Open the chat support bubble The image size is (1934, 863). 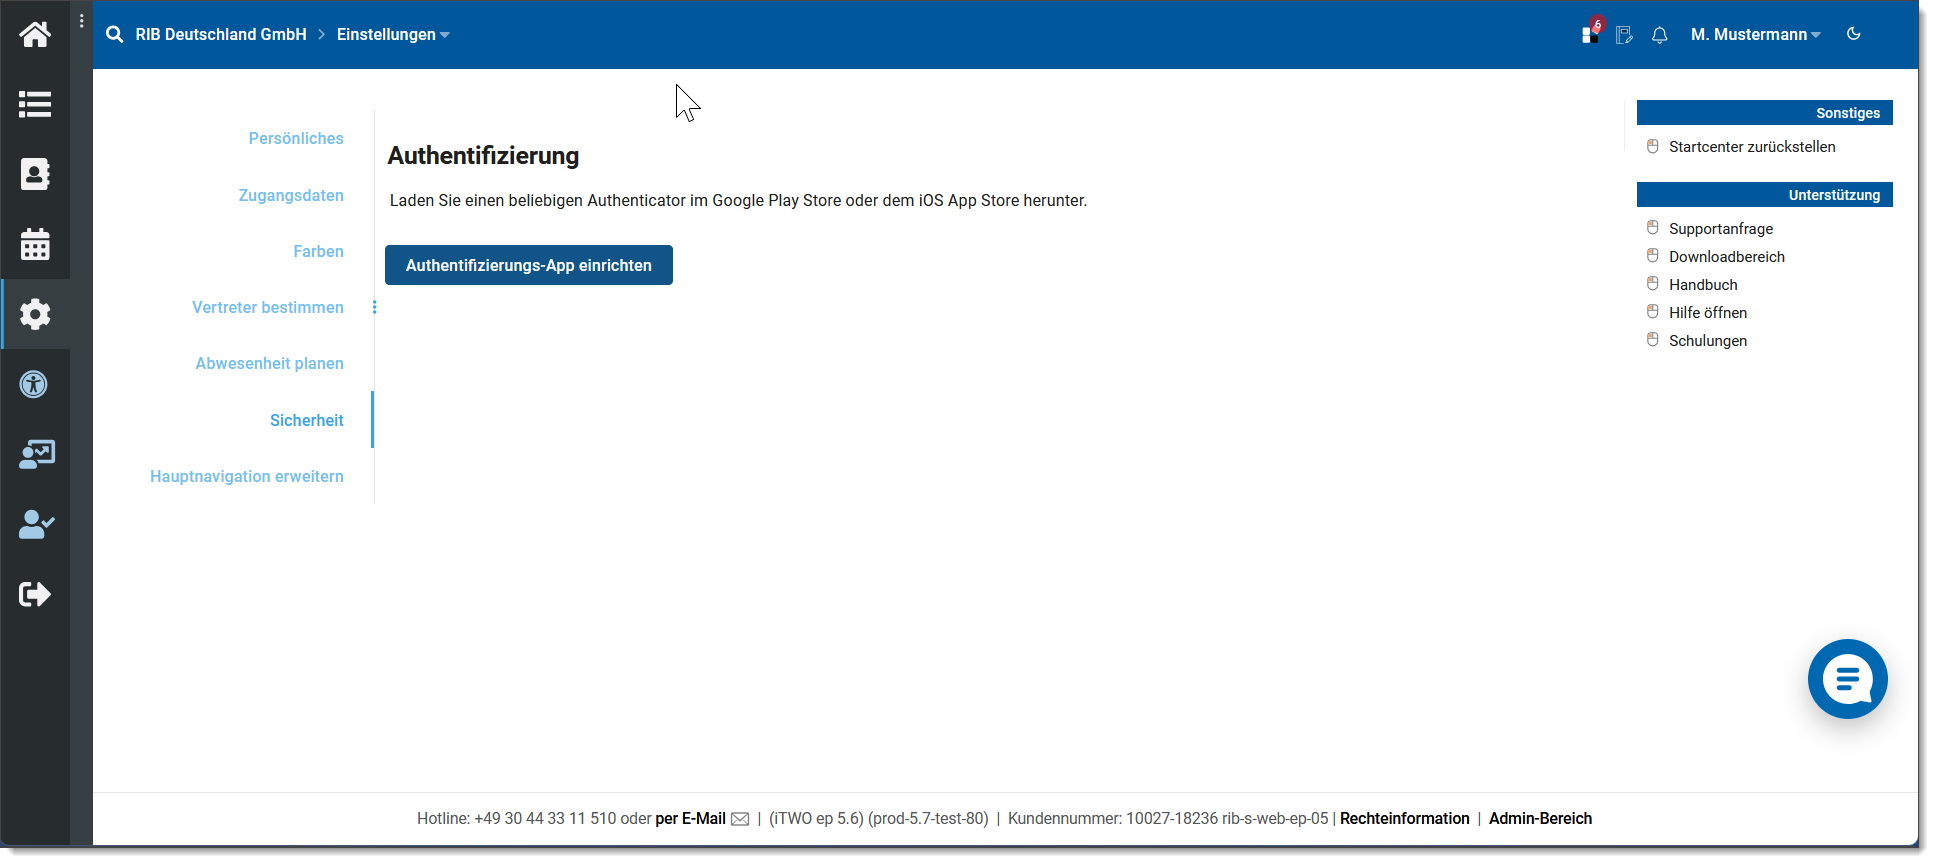click(x=1846, y=679)
